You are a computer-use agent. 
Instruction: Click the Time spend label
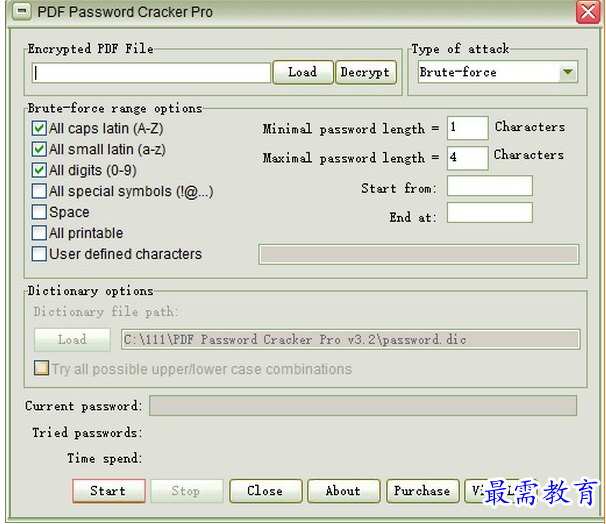click(105, 458)
